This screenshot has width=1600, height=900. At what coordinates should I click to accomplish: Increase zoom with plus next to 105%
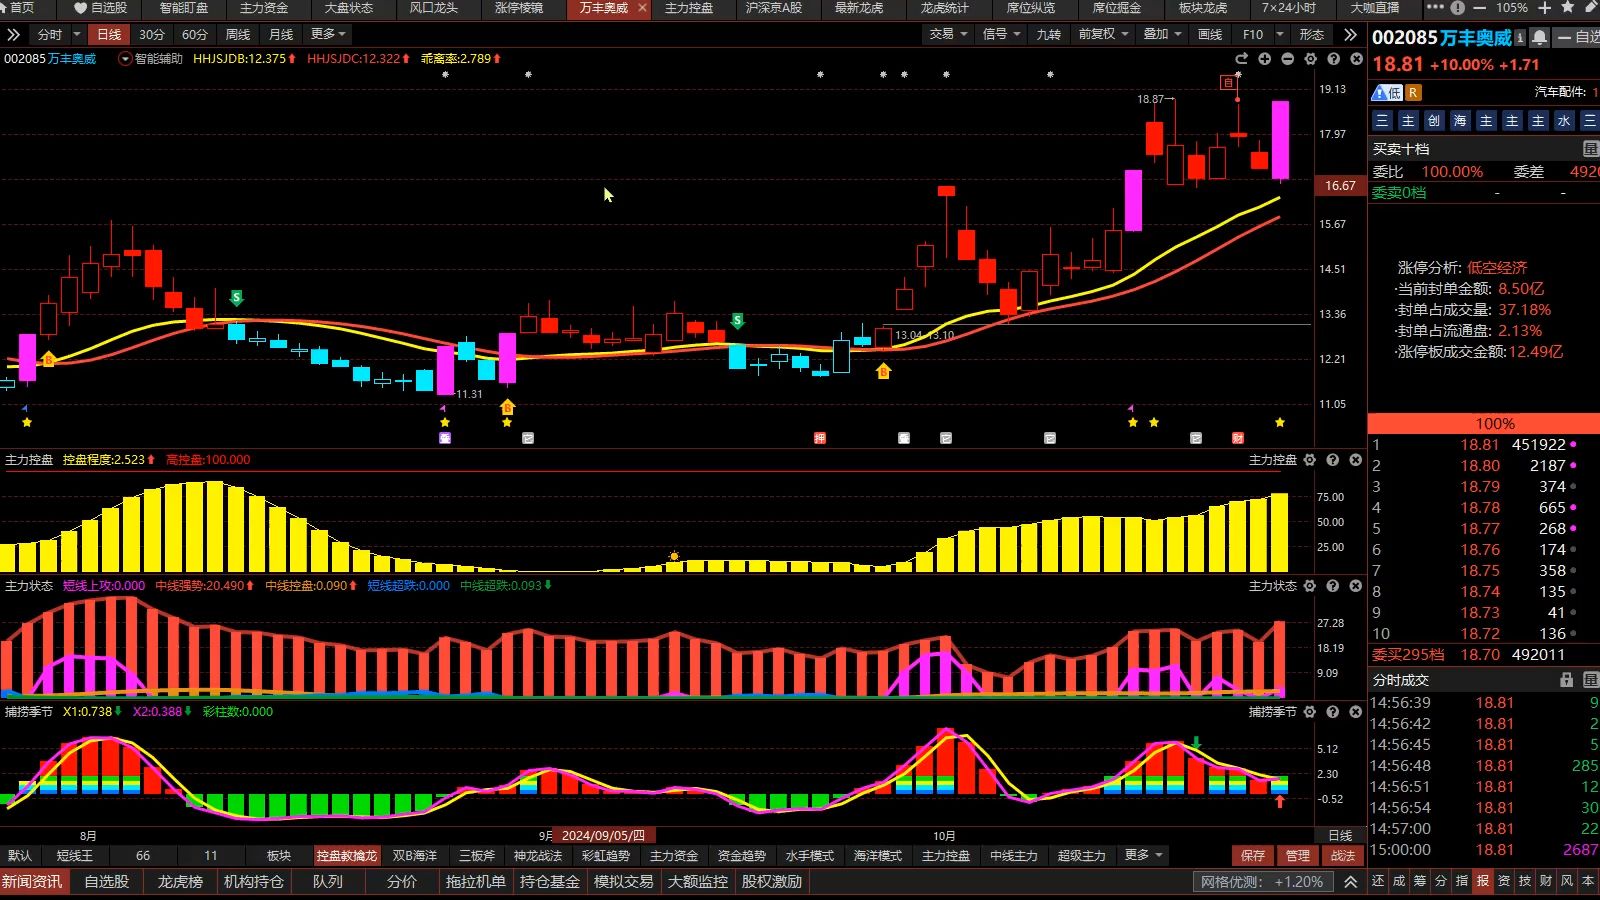click(x=1544, y=8)
